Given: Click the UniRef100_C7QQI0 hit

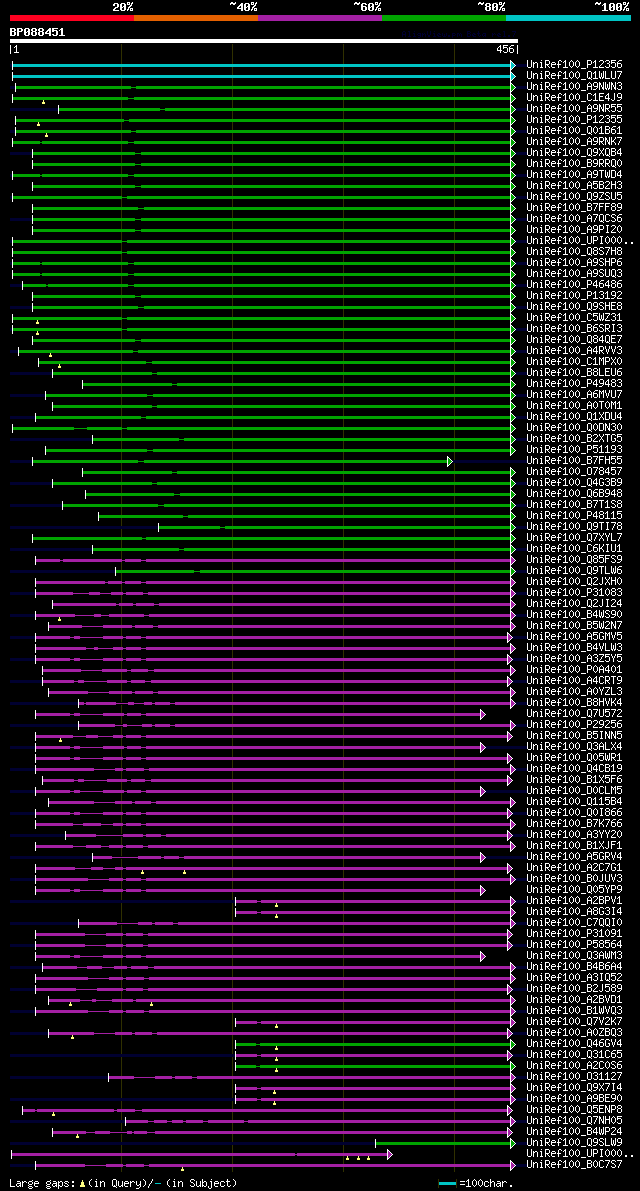Looking at the screenshot, I should (x=574, y=924).
